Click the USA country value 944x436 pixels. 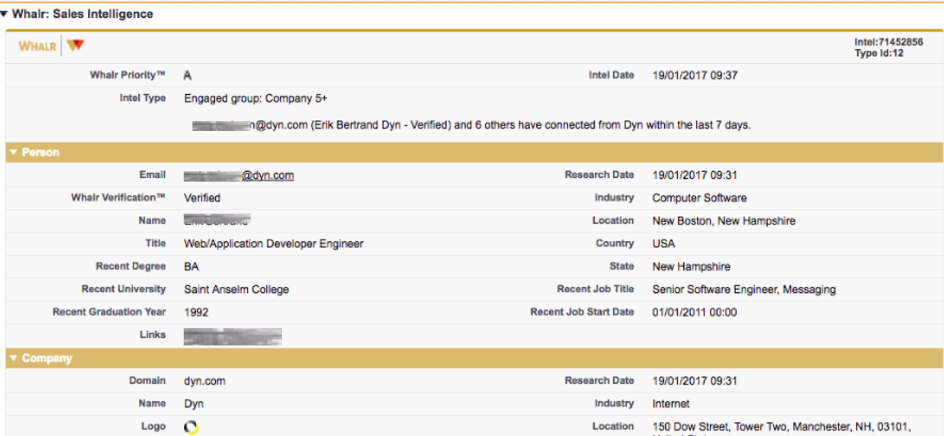pos(663,244)
